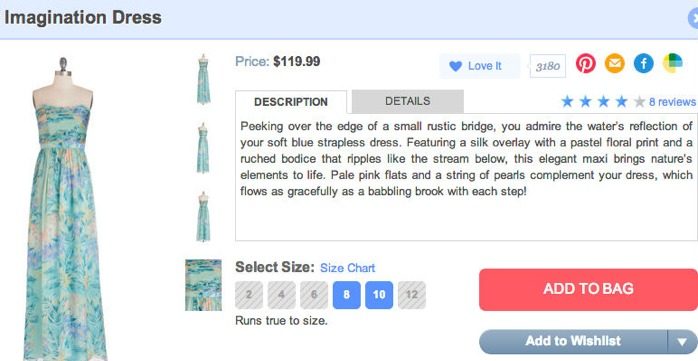Add to Wishlist button
The width and height of the screenshot is (698, 361).
573,342
